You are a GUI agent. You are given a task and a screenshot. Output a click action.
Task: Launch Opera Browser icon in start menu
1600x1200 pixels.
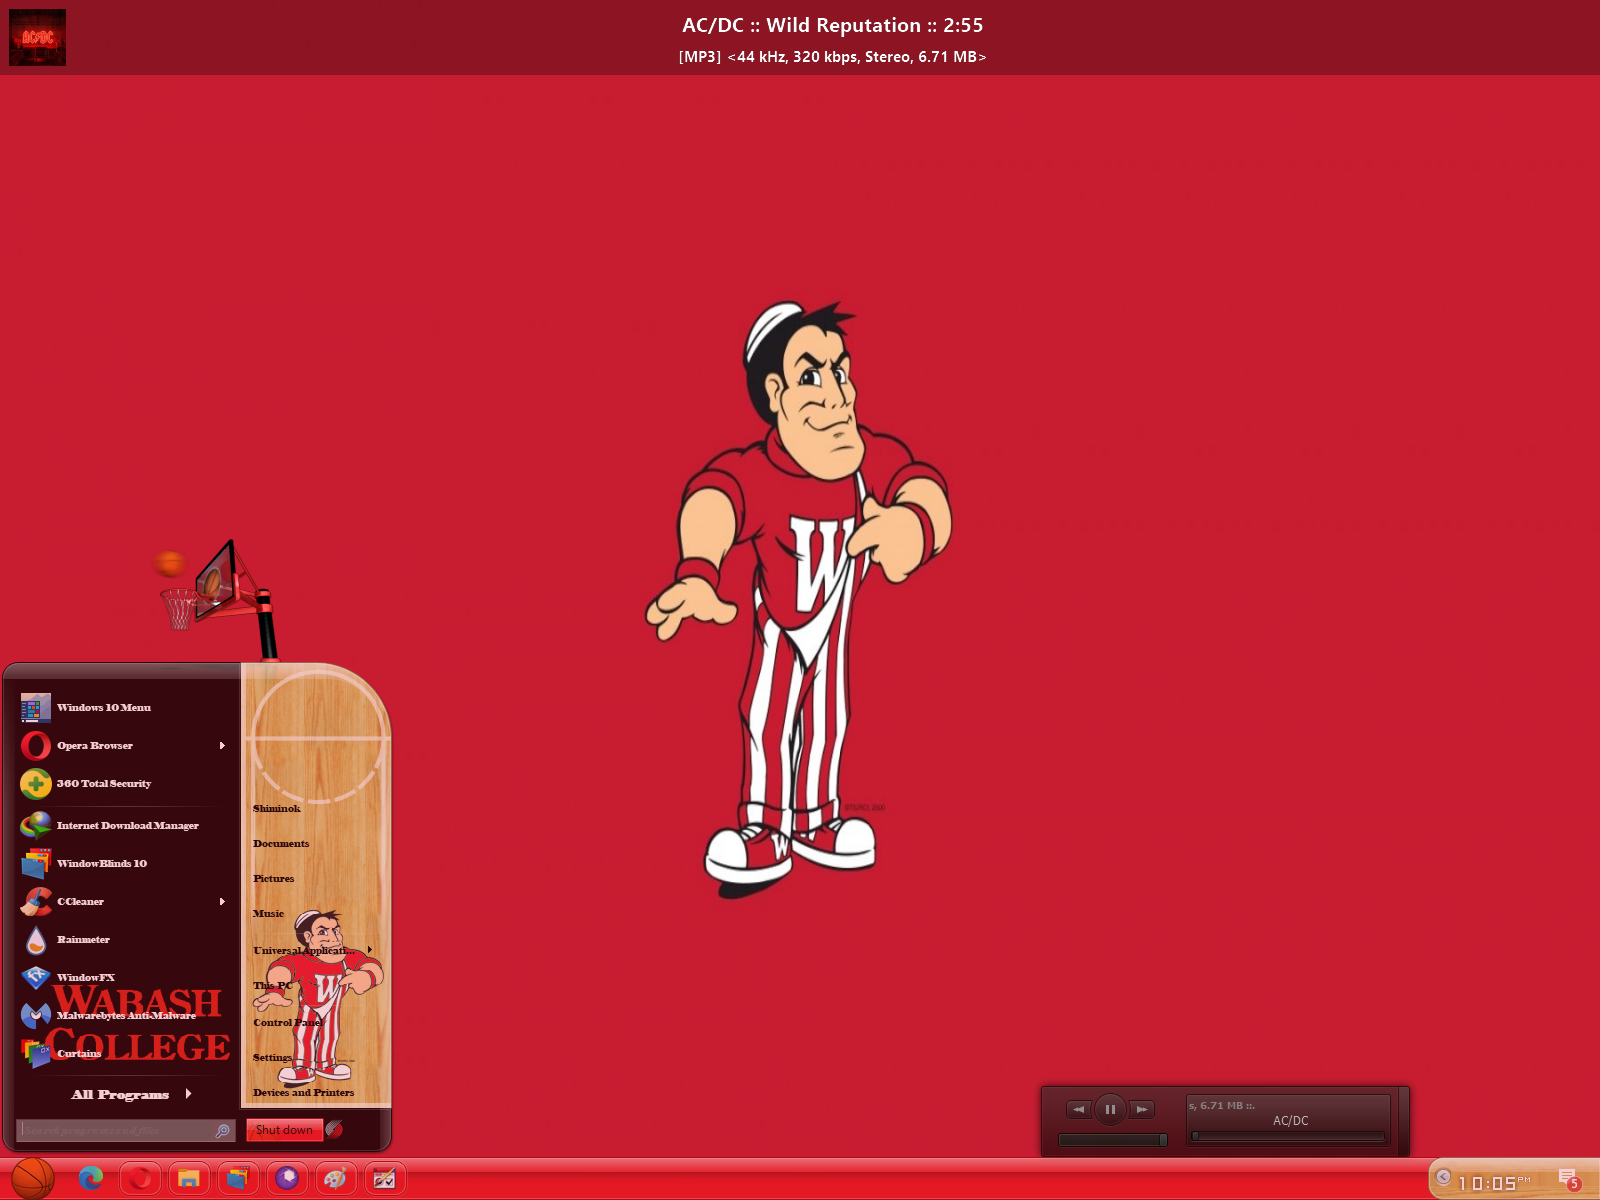tap(36, 746)
